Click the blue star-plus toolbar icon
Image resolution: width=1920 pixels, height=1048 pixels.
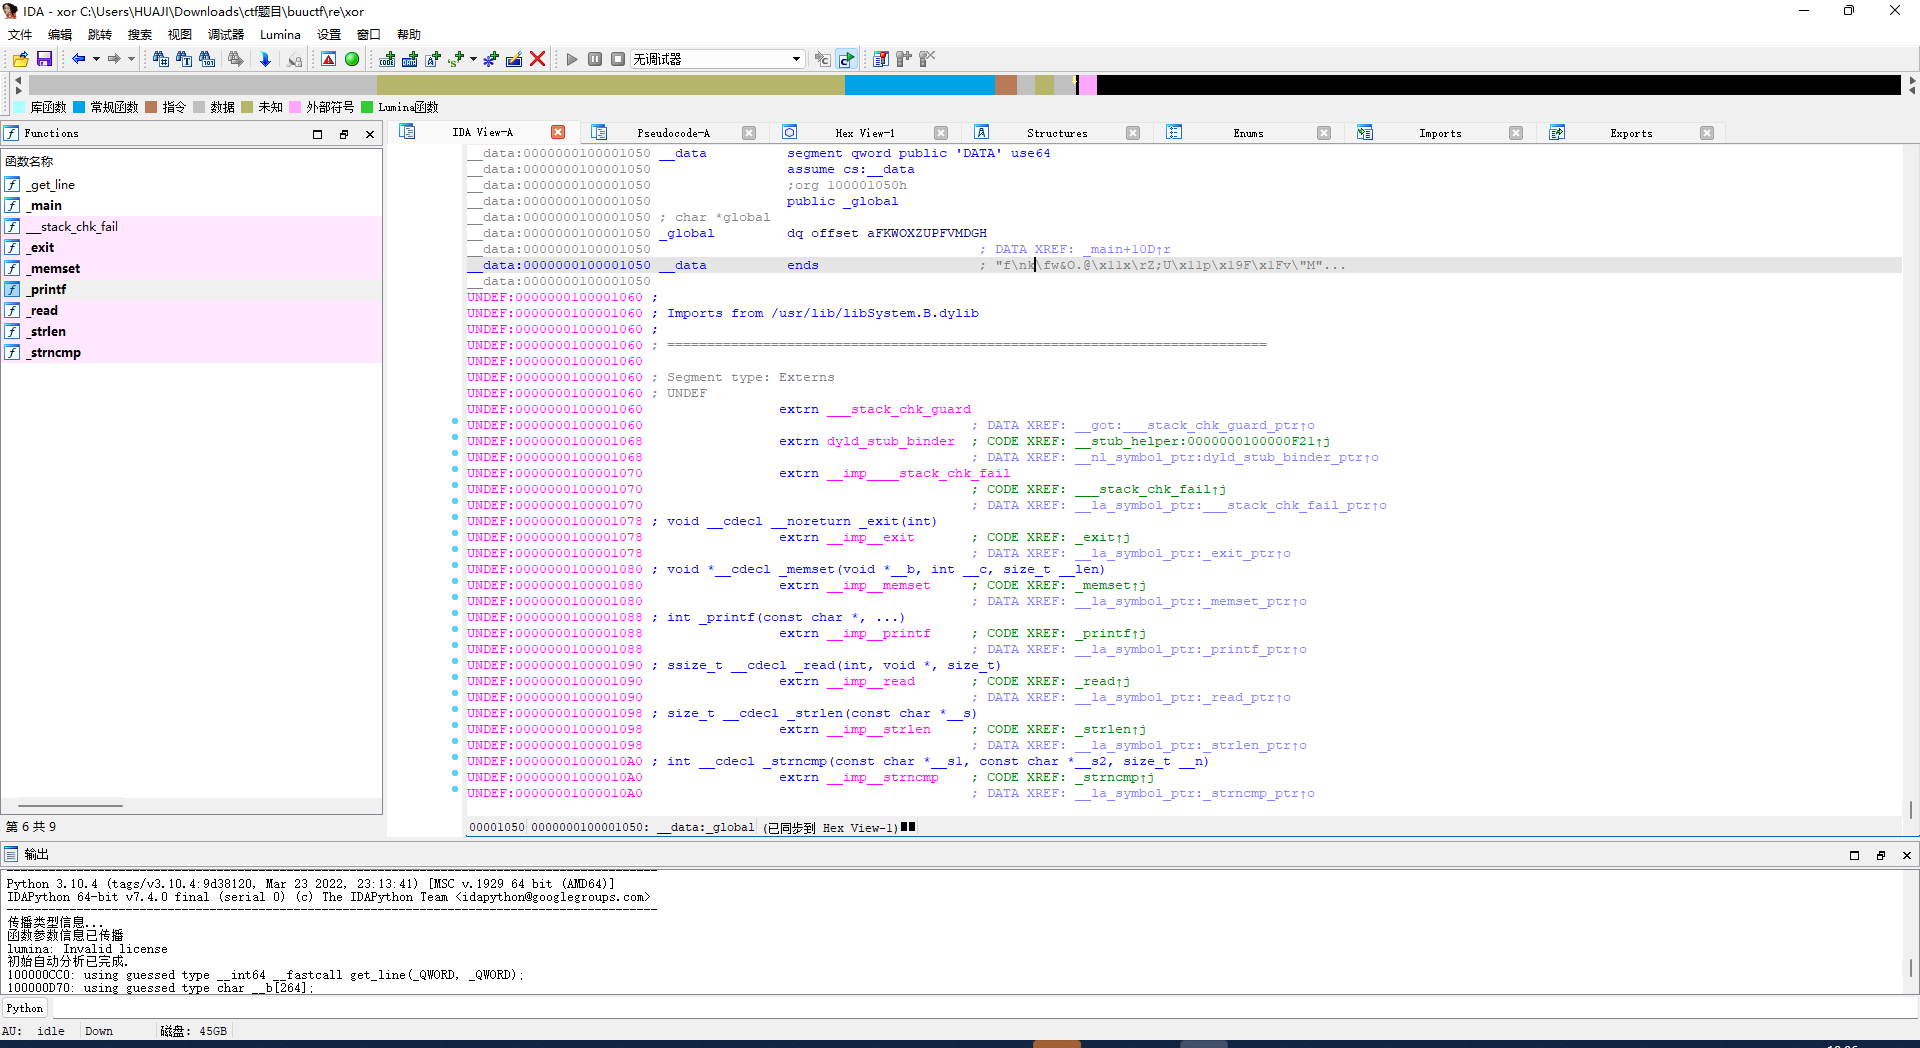(490, 59)
